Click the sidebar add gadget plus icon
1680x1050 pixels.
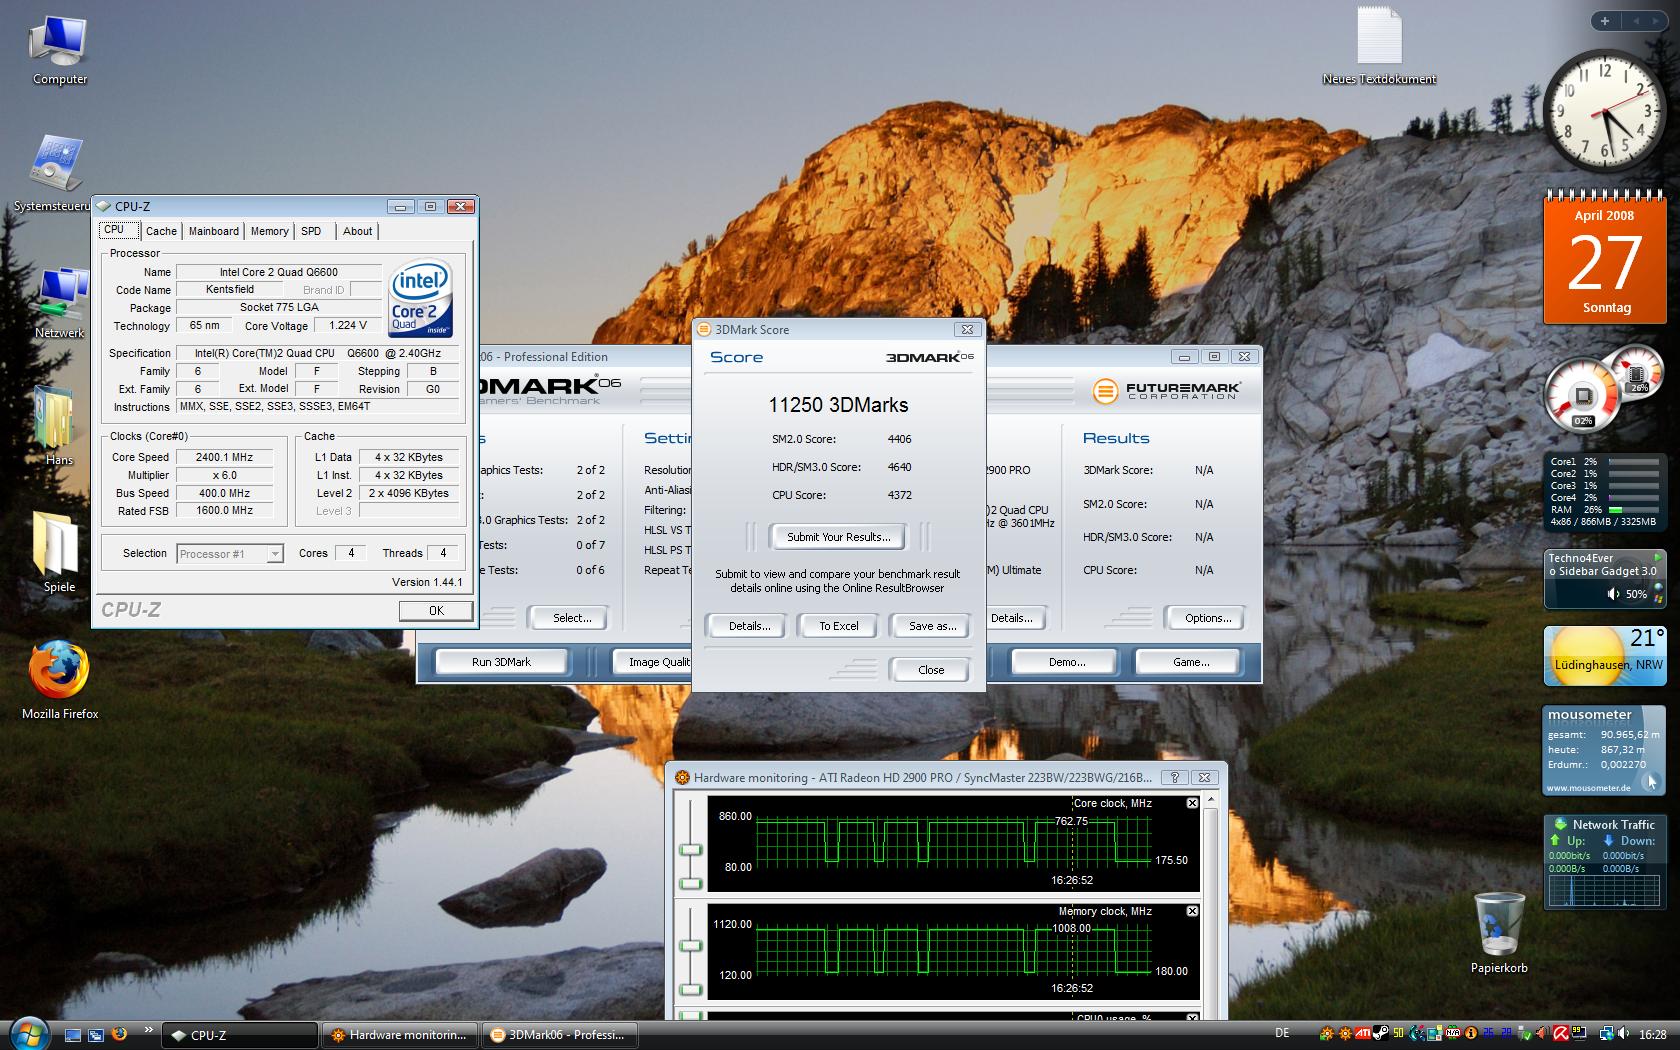tap(1604, 20)
